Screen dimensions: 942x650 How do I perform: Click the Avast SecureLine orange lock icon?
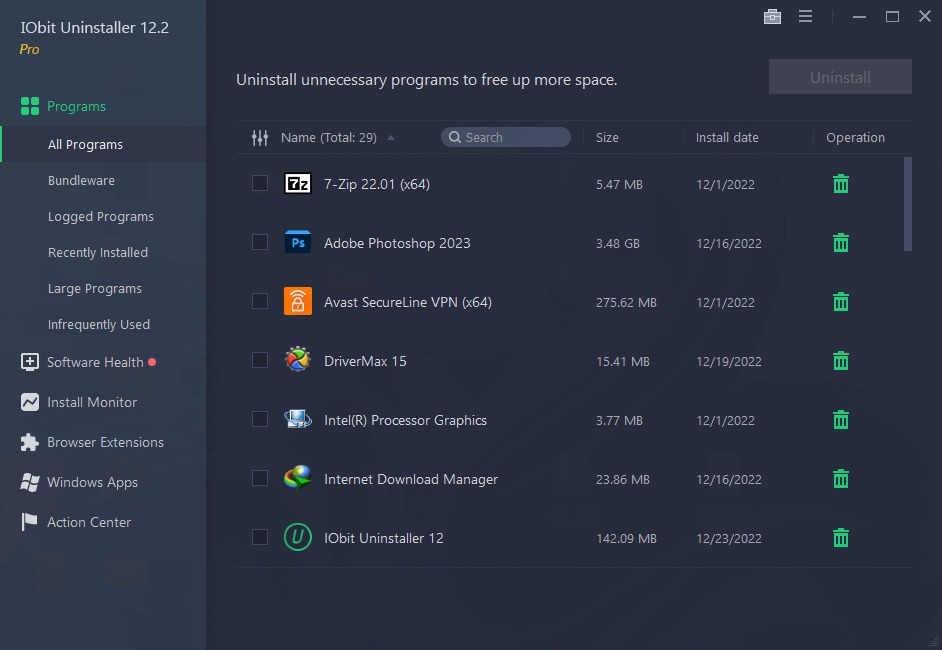(x=297, y=301)
